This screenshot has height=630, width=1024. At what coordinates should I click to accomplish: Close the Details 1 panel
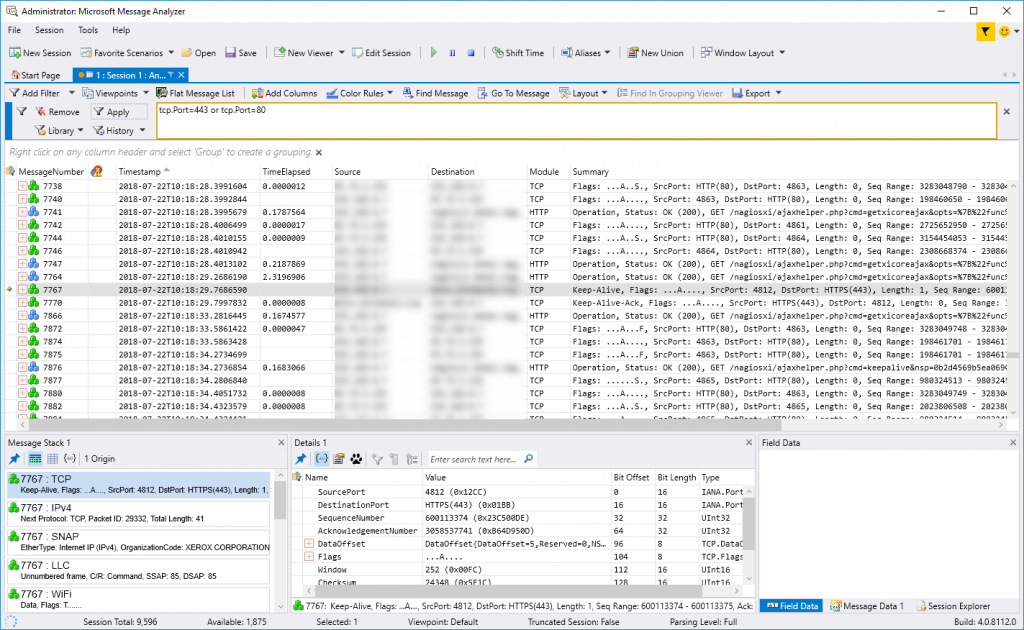pos(749,443)
